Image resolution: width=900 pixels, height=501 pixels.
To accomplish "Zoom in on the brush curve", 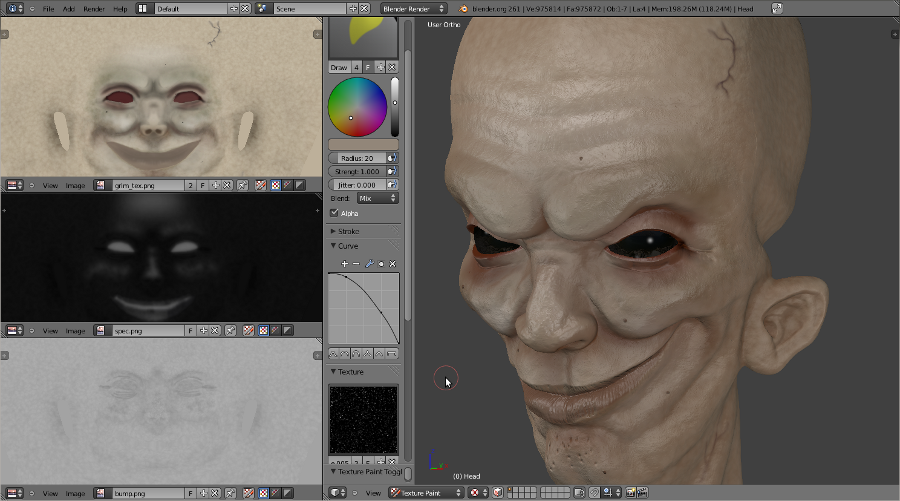I will (x=345, y=264).
